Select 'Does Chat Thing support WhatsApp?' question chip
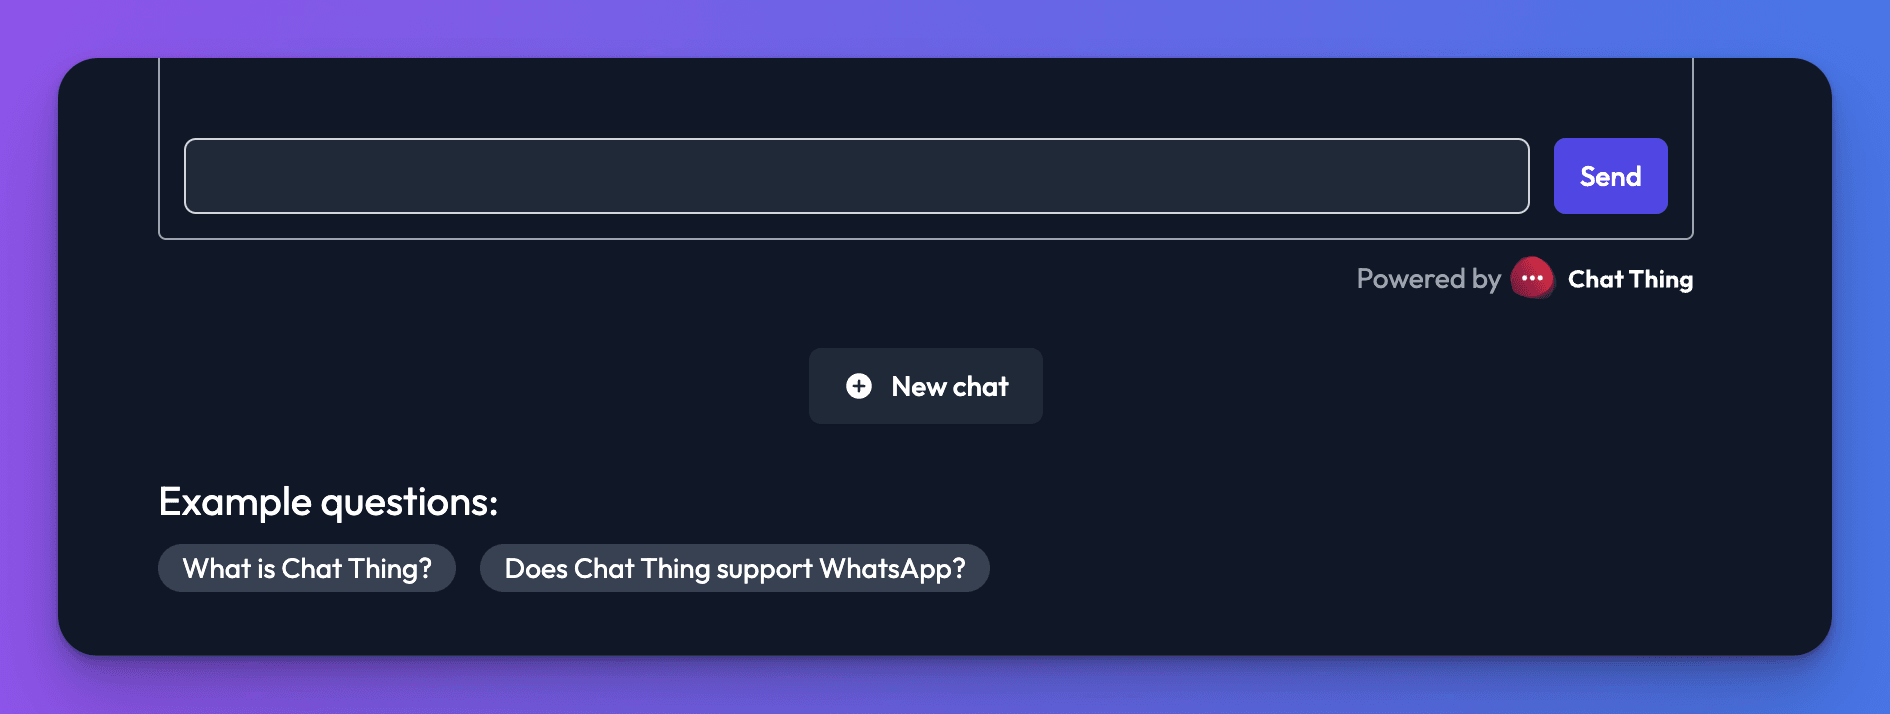Screen dimensions: 1890x714 (x=735, y=567)
